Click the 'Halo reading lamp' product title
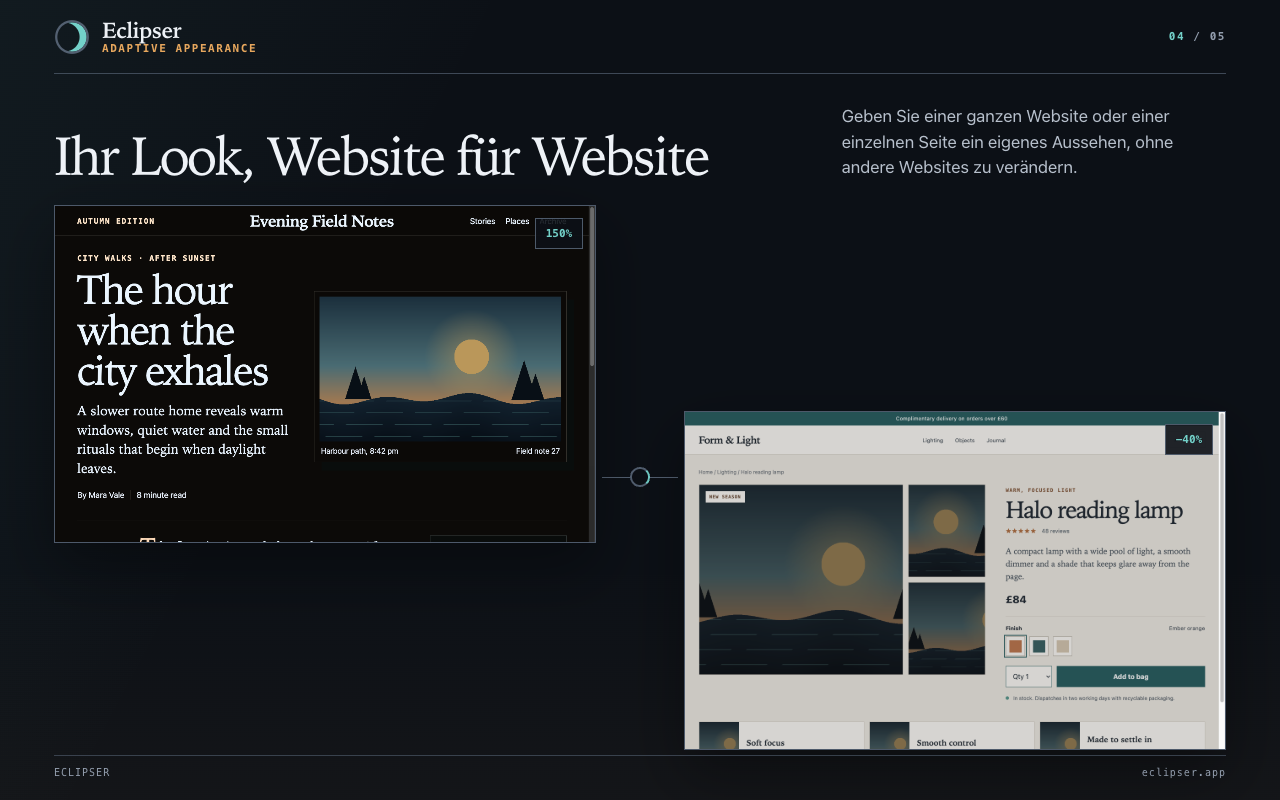1280x800 pixels. tap(1094, 510)
